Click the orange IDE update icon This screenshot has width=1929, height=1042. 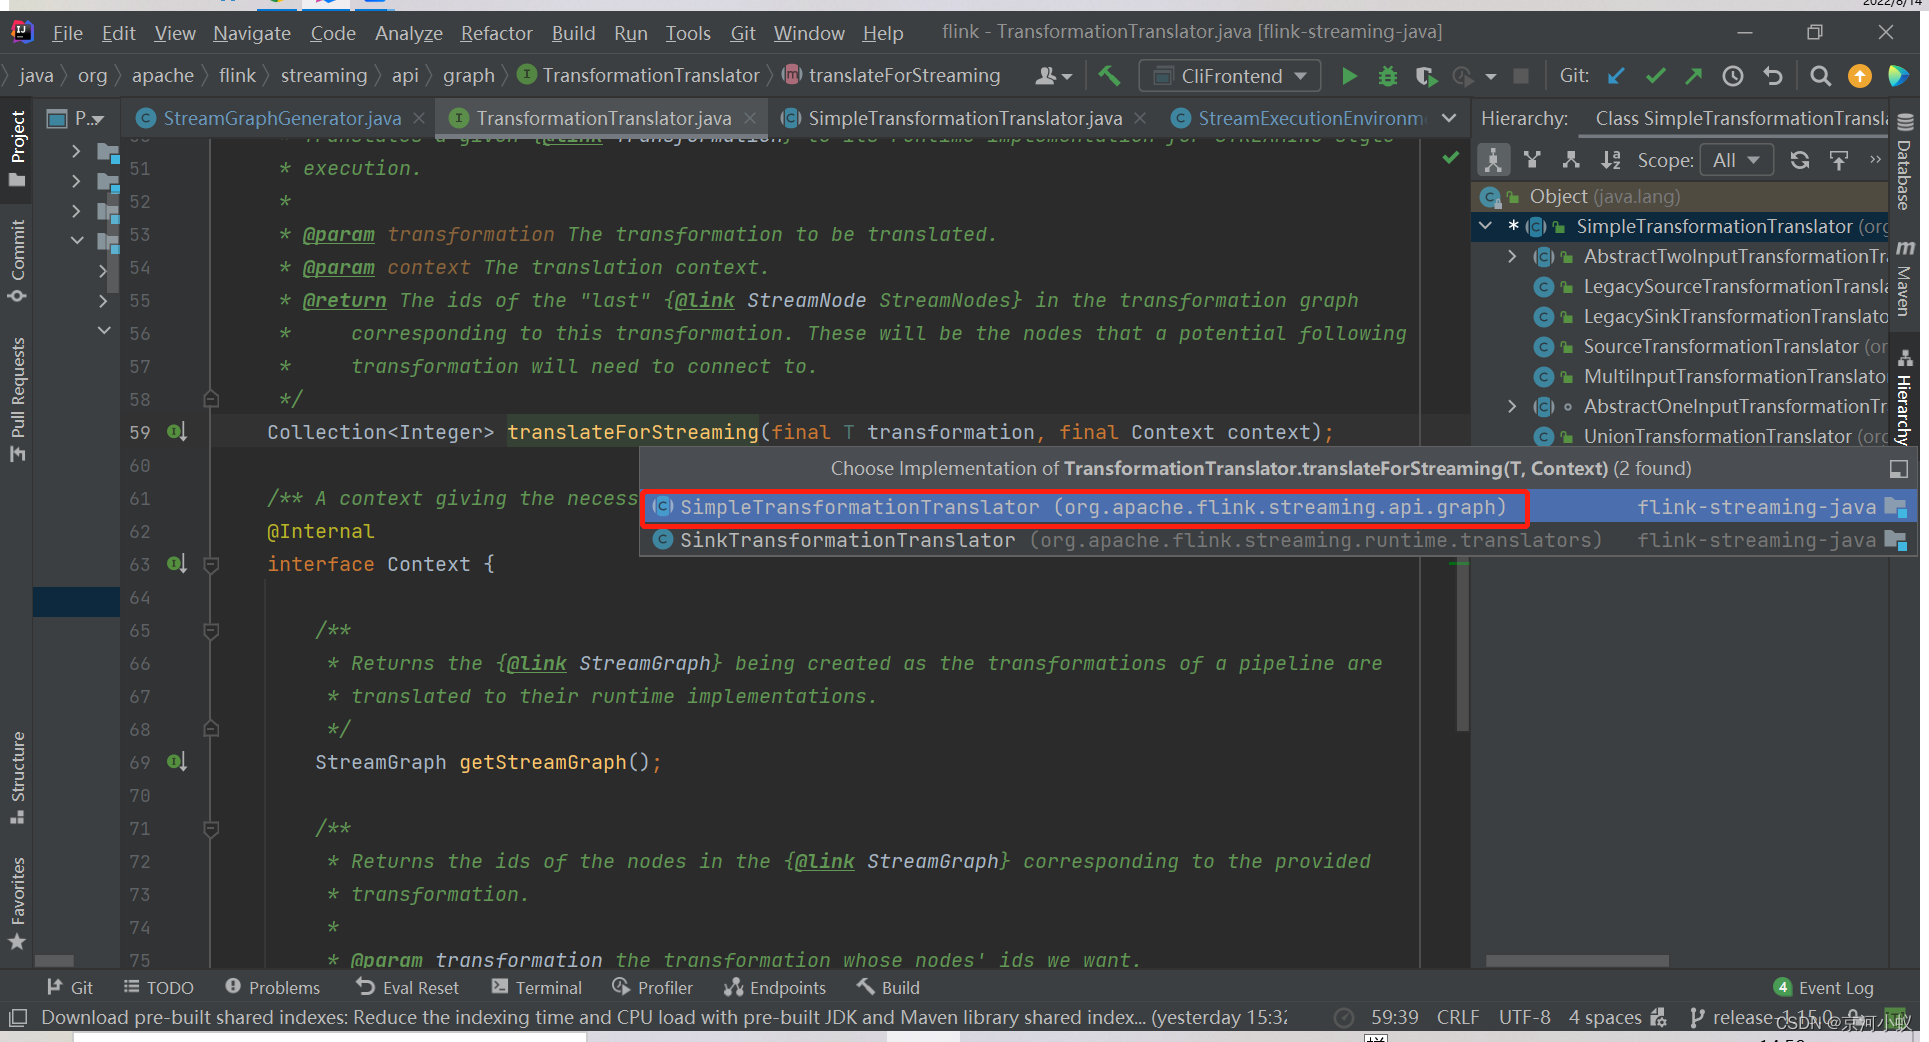coord(1860,76)
